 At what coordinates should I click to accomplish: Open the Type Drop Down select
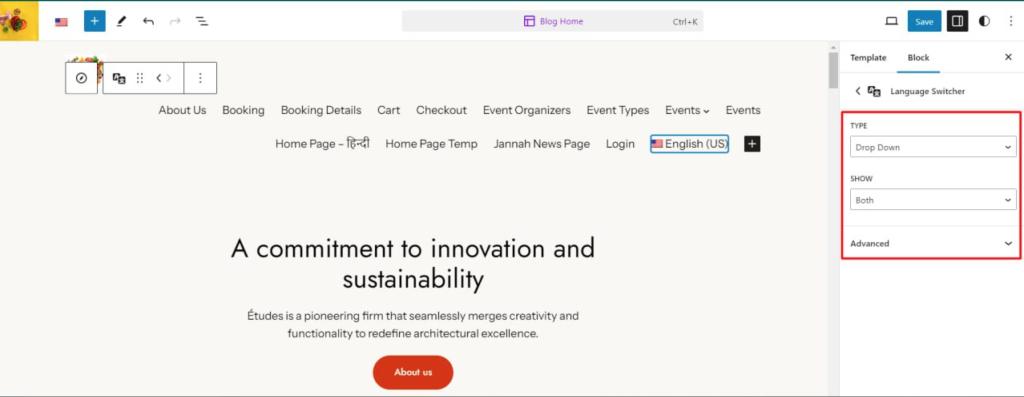click(933, 147)
